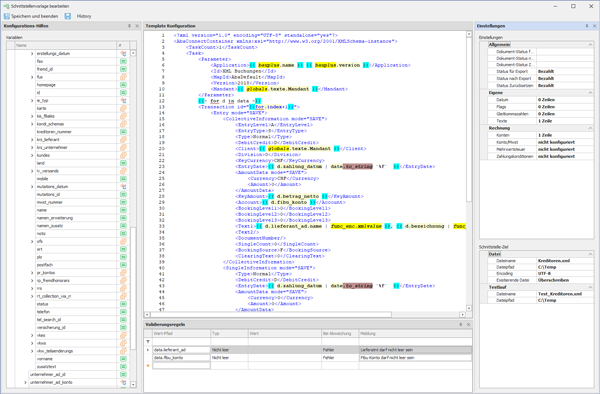Expand the kundes tree node
This screenshot has height=394, width=600.
pos(32,155)
